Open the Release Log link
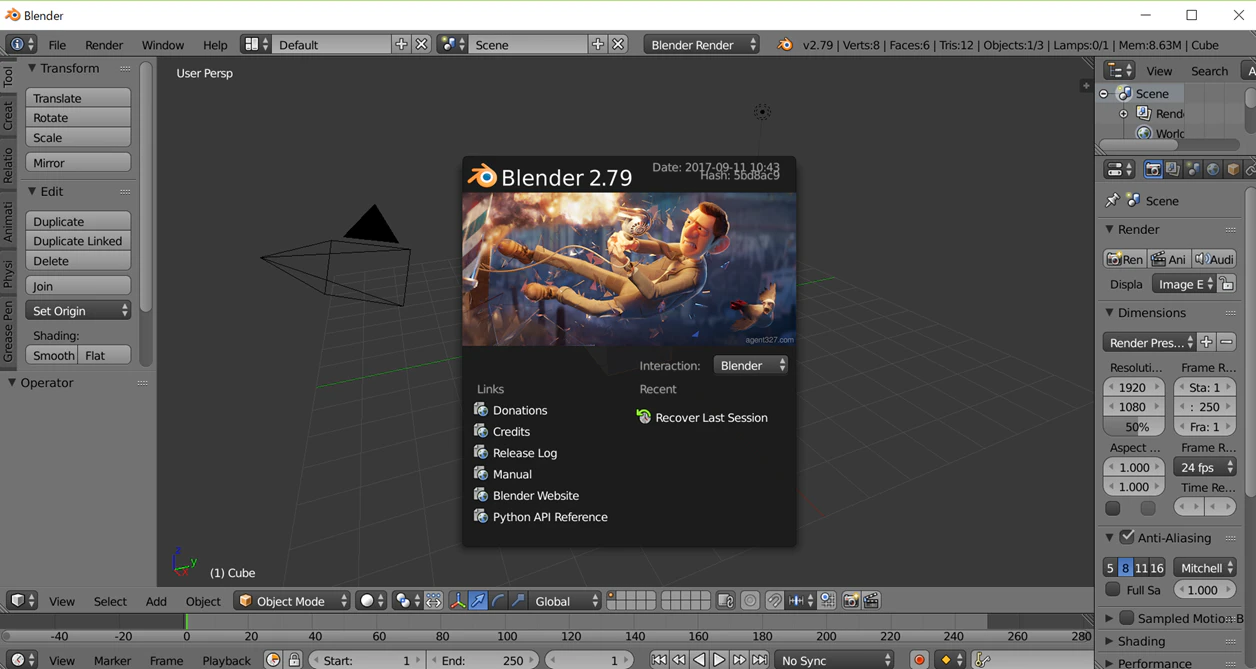 coord(525,453)
